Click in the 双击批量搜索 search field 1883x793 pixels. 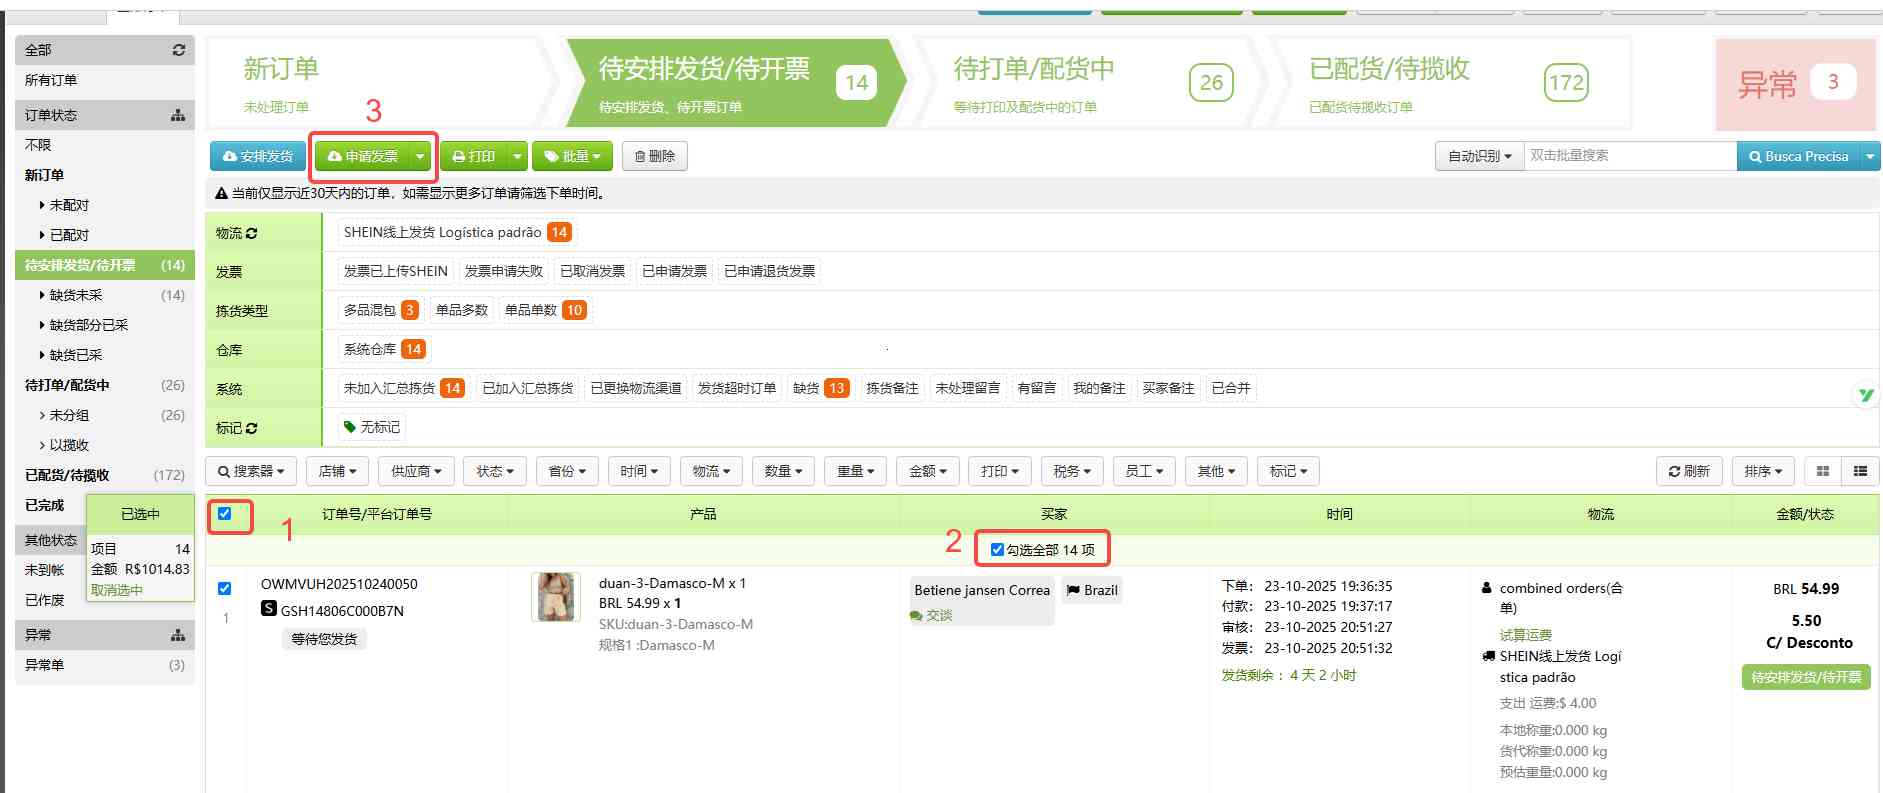(1630, 156)
